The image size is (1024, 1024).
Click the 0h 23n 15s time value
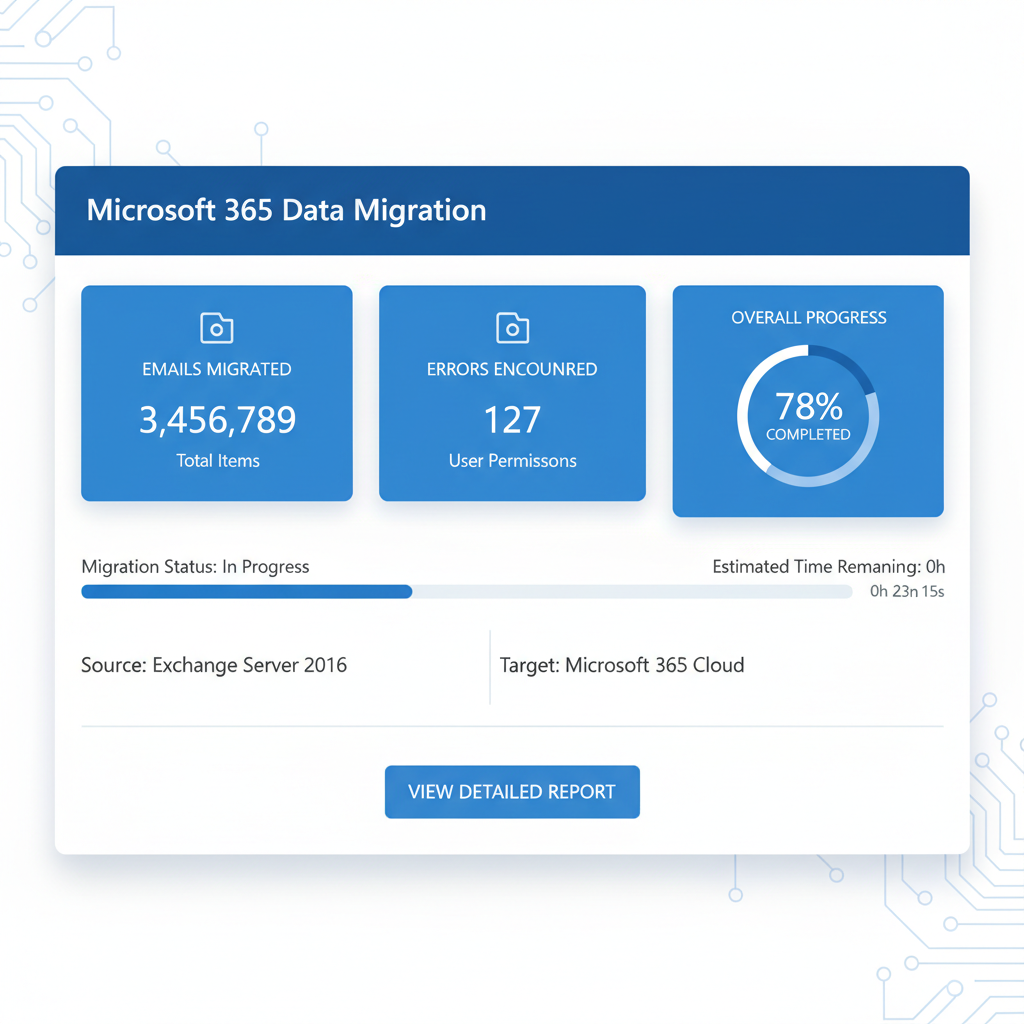click(x=907, y=591)
